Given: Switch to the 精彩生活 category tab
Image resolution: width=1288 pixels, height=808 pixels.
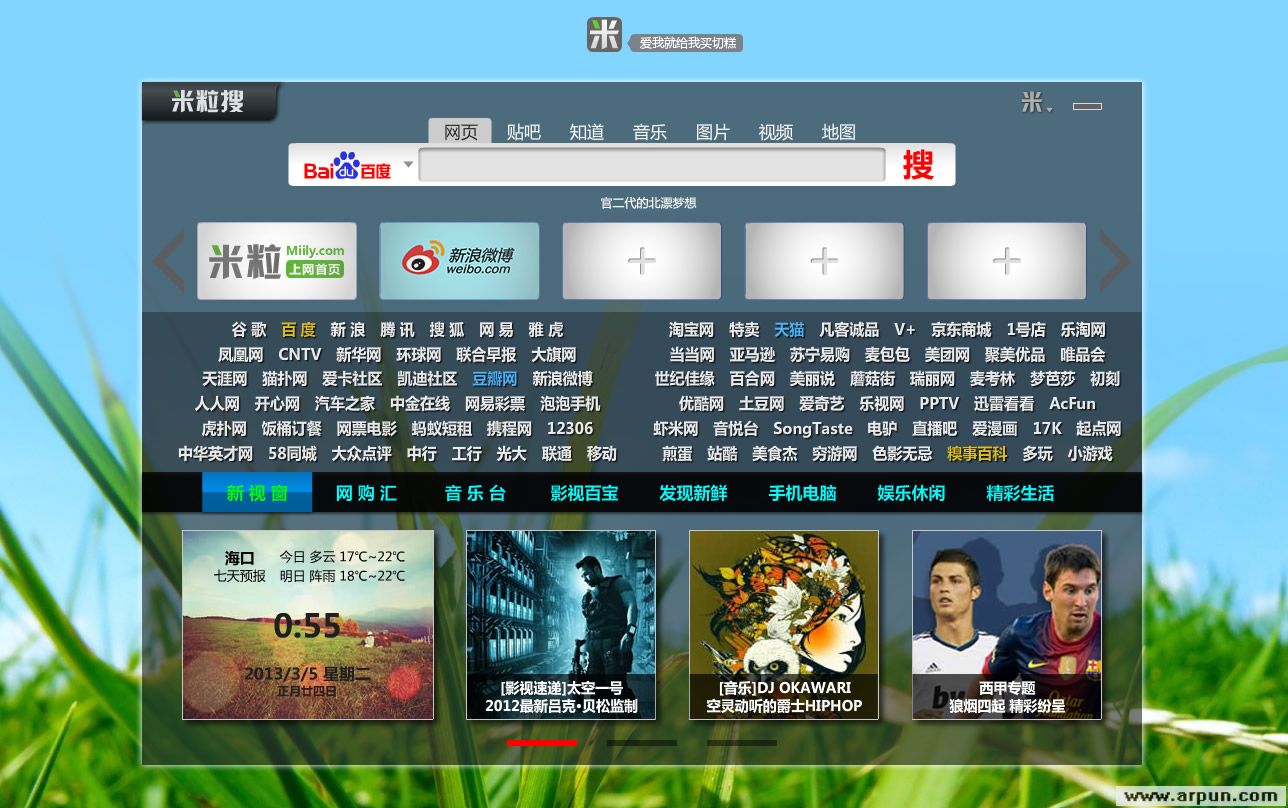Looking at the screenshot, I should pos(1020,493).
